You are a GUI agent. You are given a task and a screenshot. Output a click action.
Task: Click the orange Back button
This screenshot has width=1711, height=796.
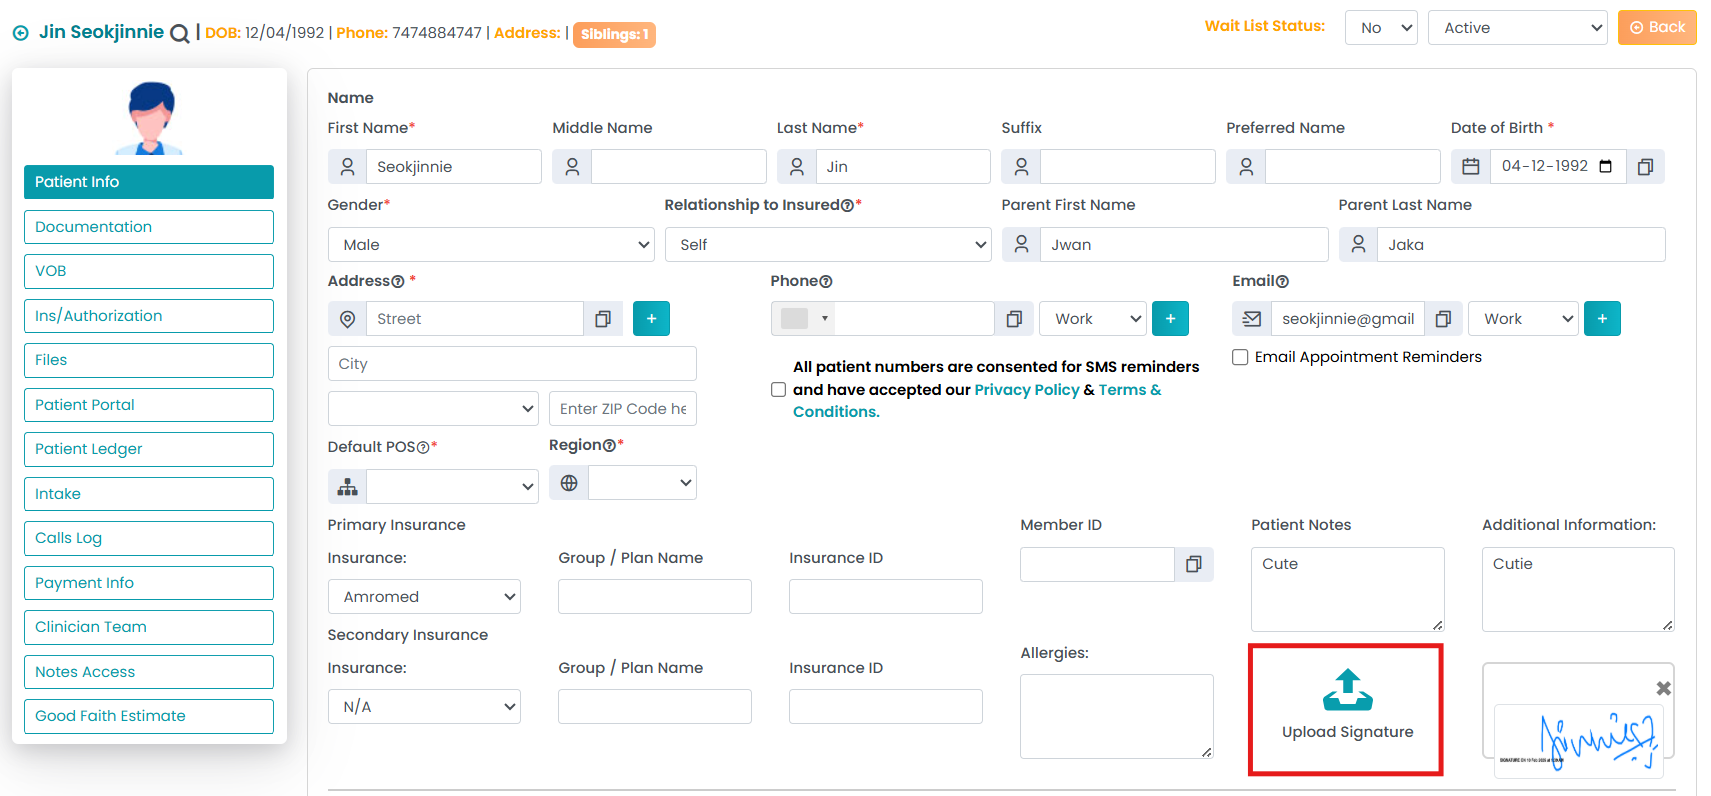pos(1656,28)
